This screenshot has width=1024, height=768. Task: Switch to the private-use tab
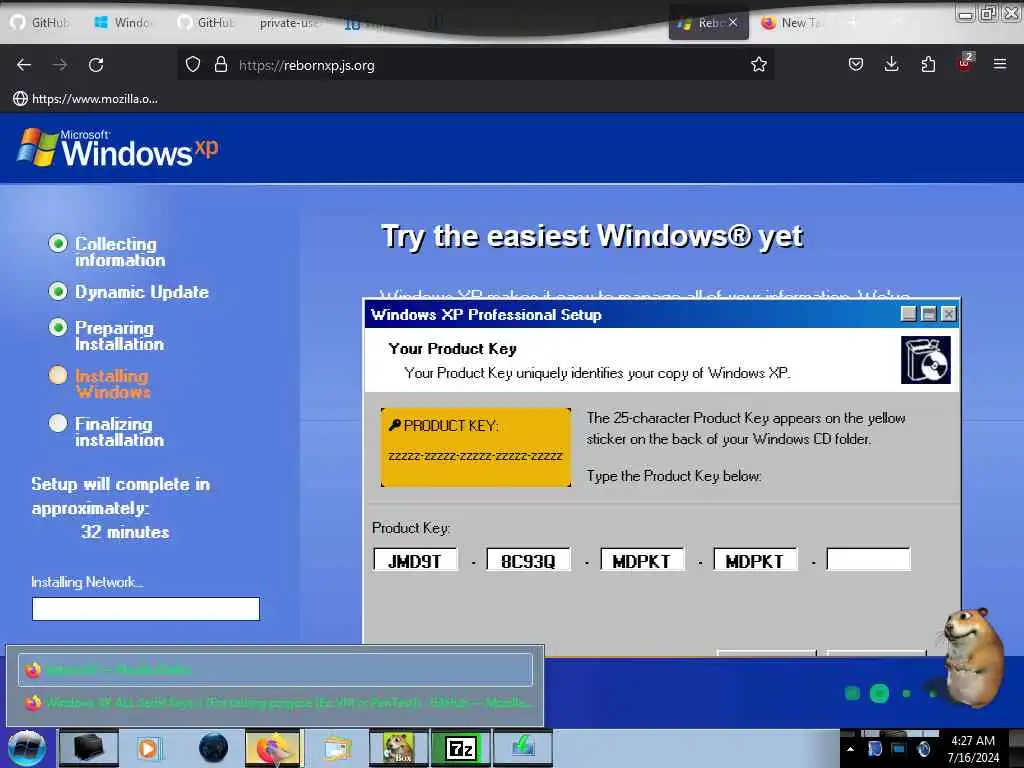[x=287, y=23]
